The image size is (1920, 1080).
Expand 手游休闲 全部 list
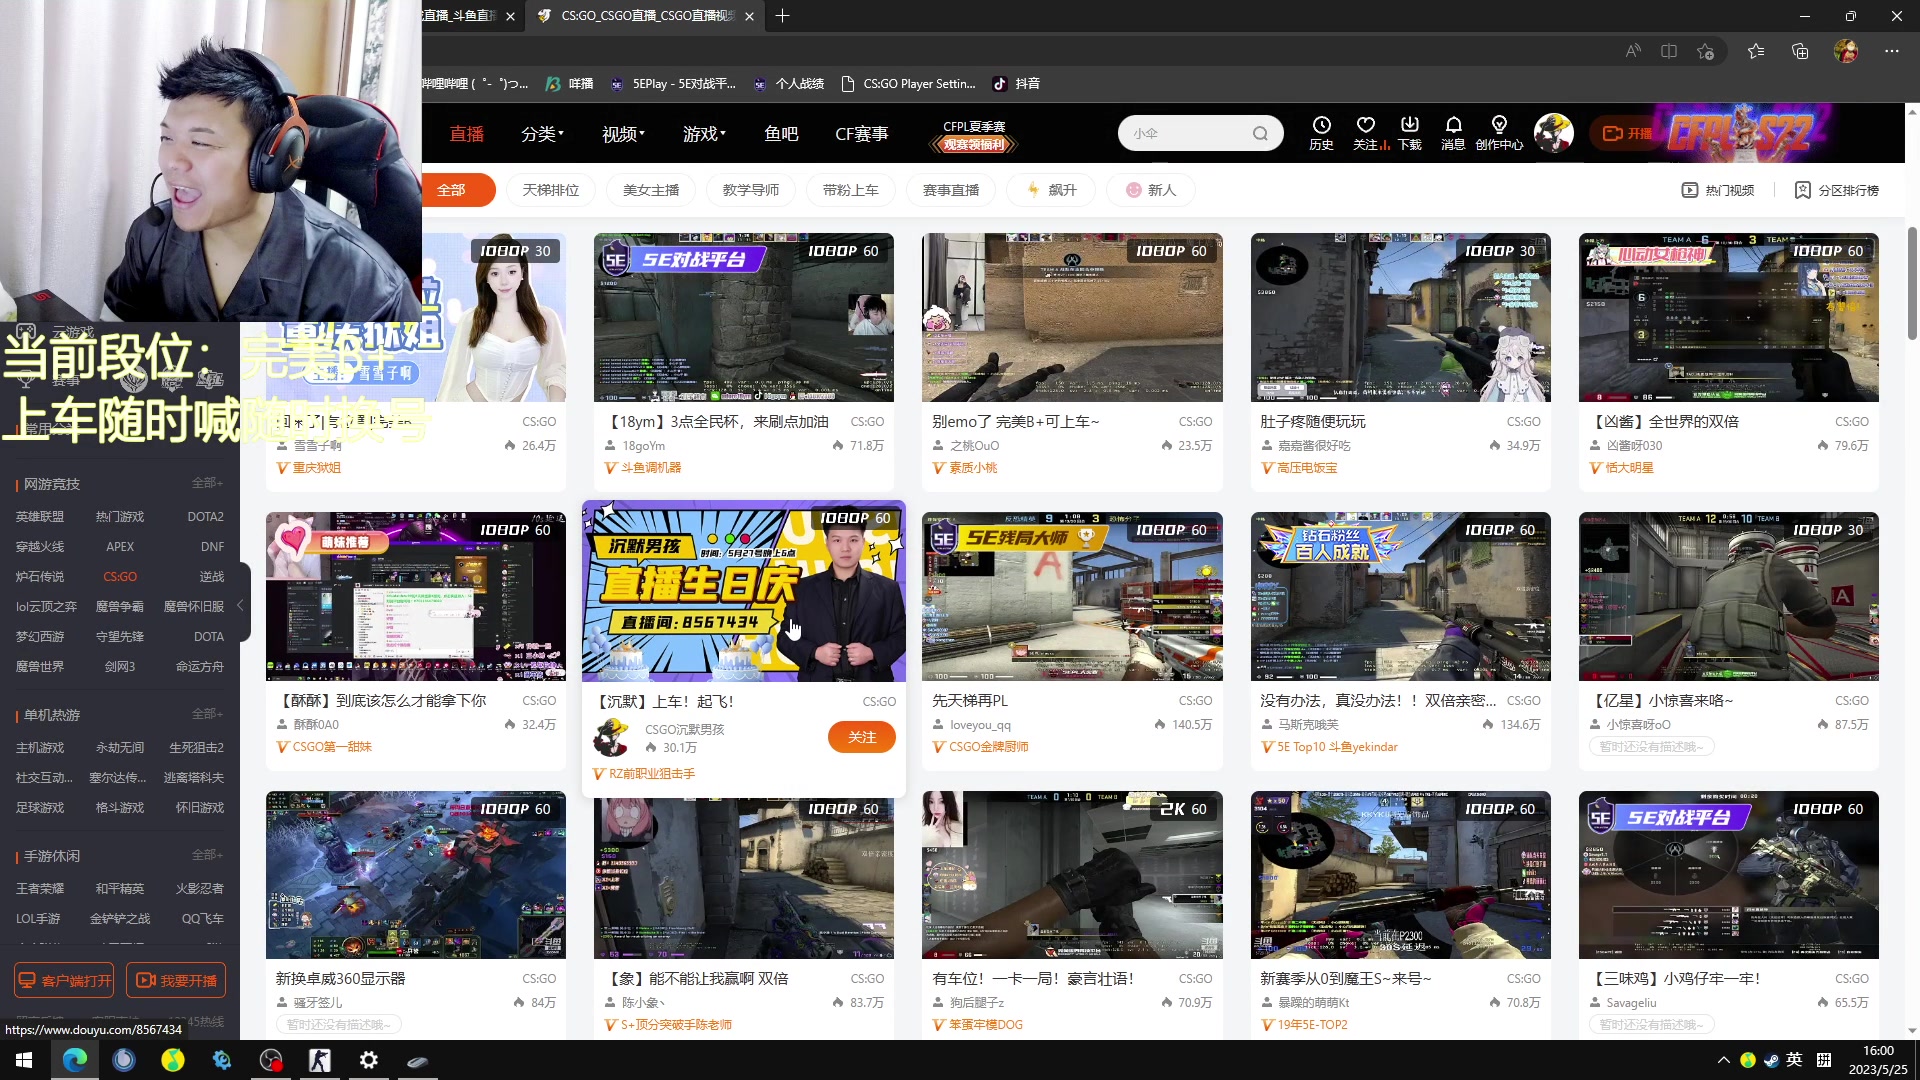[x=207, y=855]
